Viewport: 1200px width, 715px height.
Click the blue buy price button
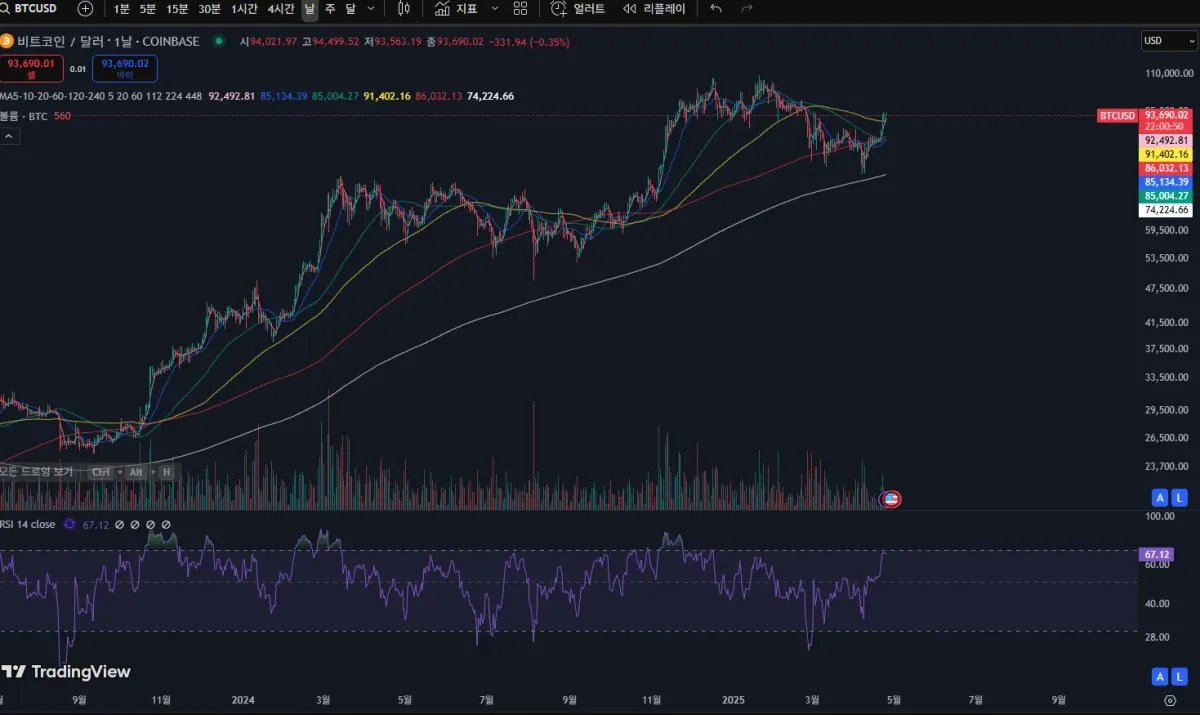point(125,68)
